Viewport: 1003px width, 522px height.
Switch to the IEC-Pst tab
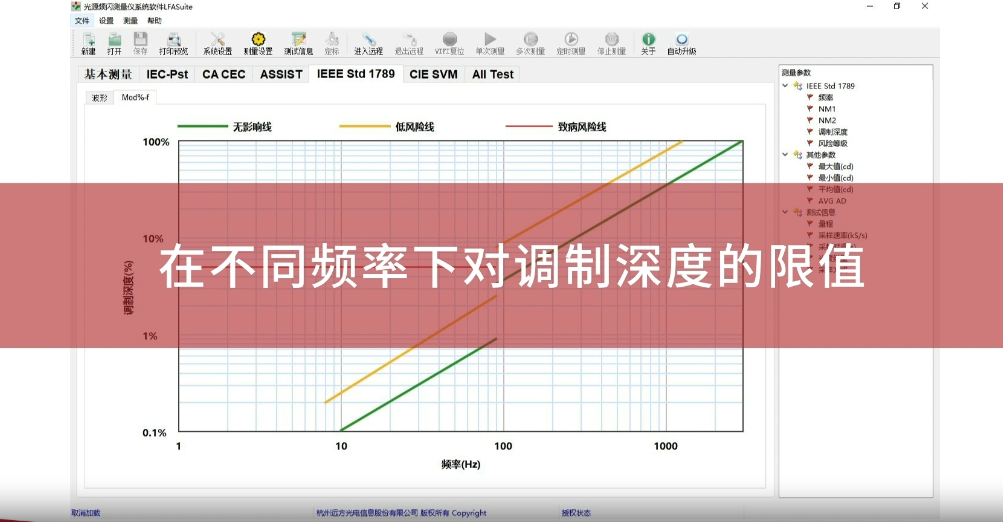tap(167, 74)
